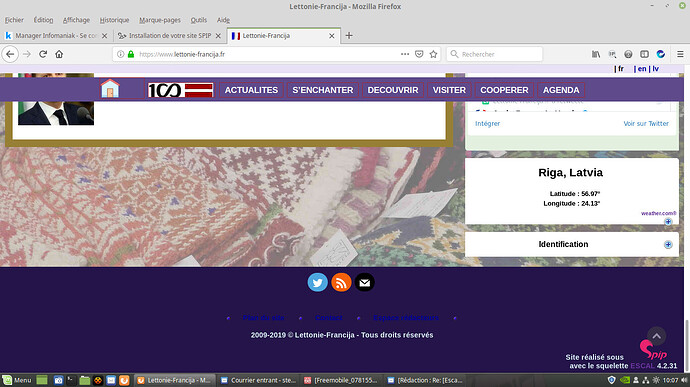690x387 pixels.
Task: Click the site home house icon
Action: tap(110, 89)
